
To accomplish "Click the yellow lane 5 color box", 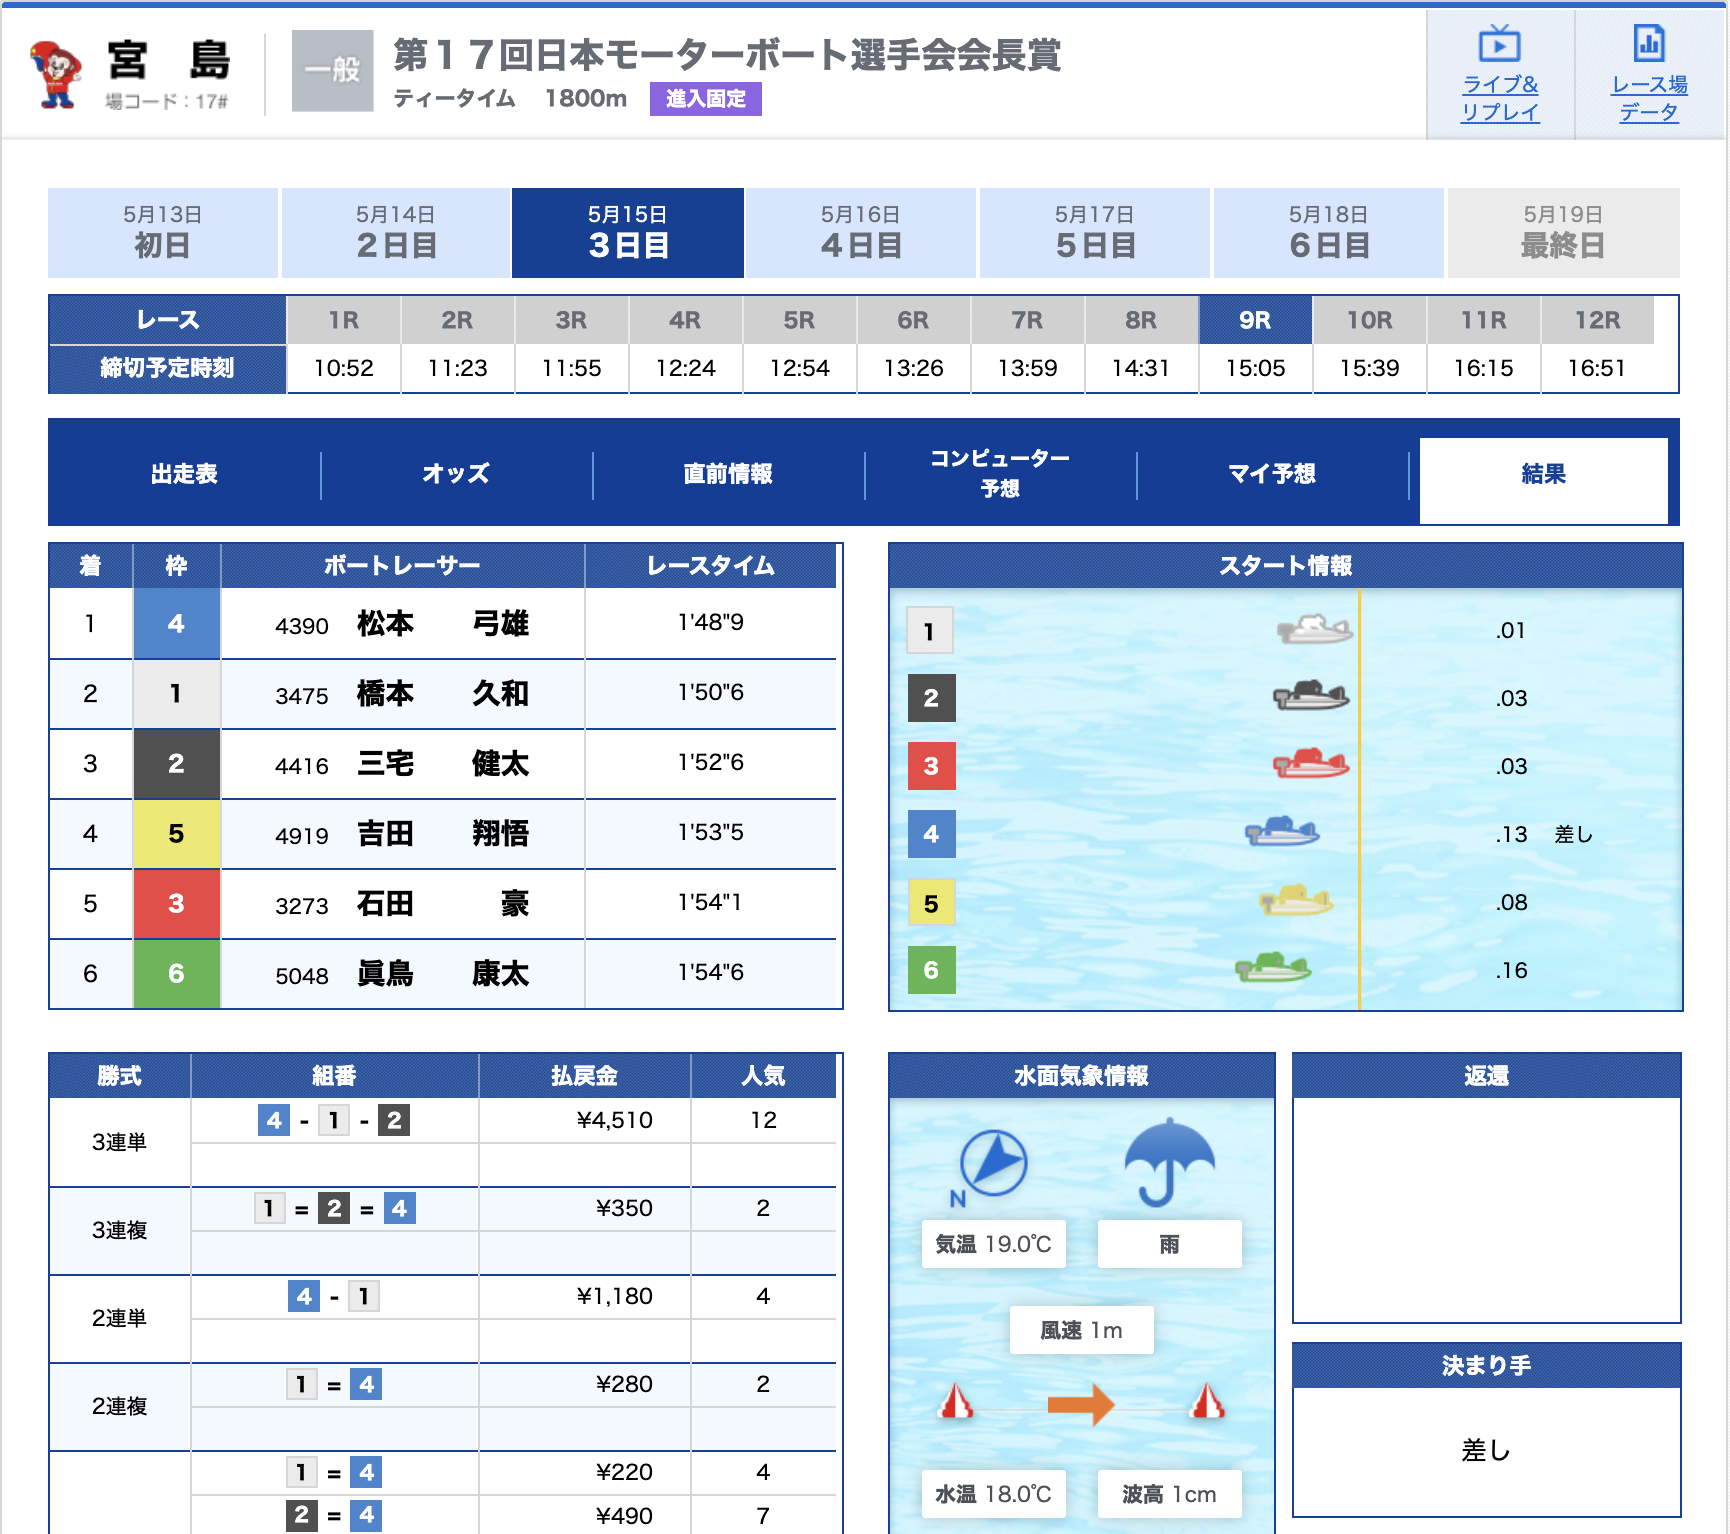I will tap(176, 834).
